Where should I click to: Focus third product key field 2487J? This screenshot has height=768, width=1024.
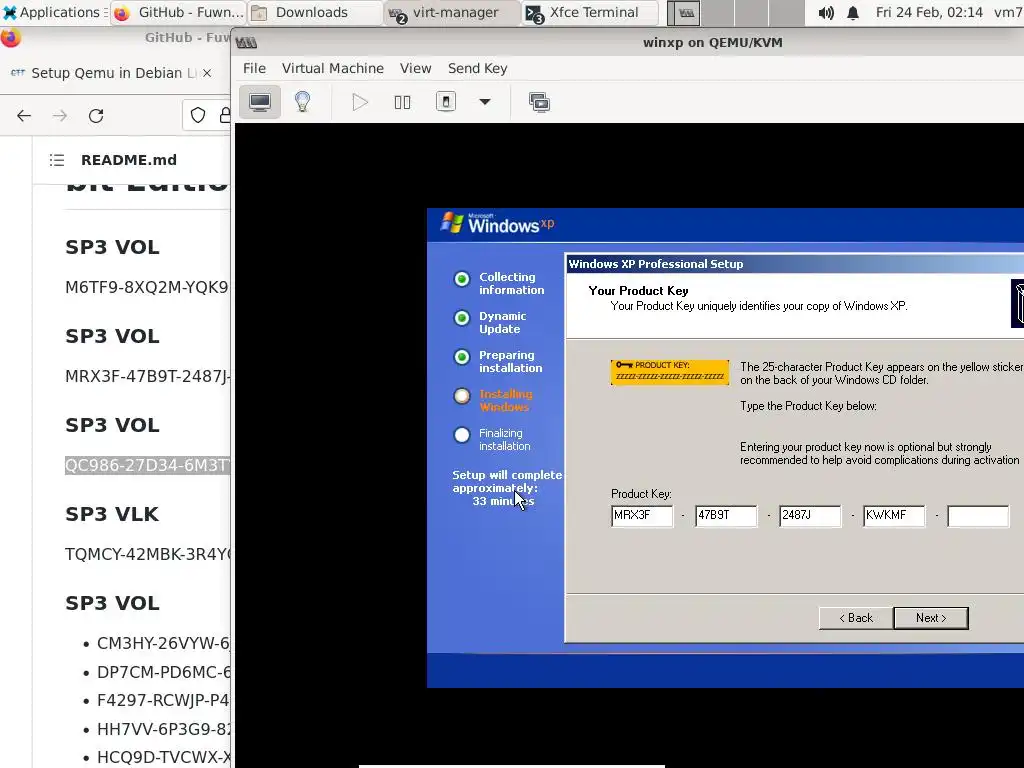(x=810, y=515)
